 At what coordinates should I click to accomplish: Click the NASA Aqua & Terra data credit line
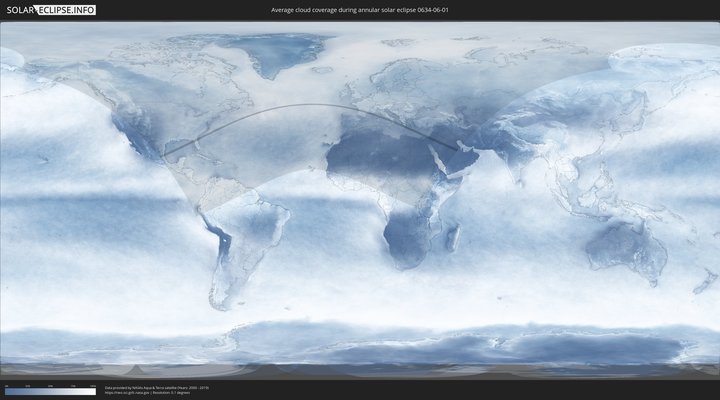point(157,388)
